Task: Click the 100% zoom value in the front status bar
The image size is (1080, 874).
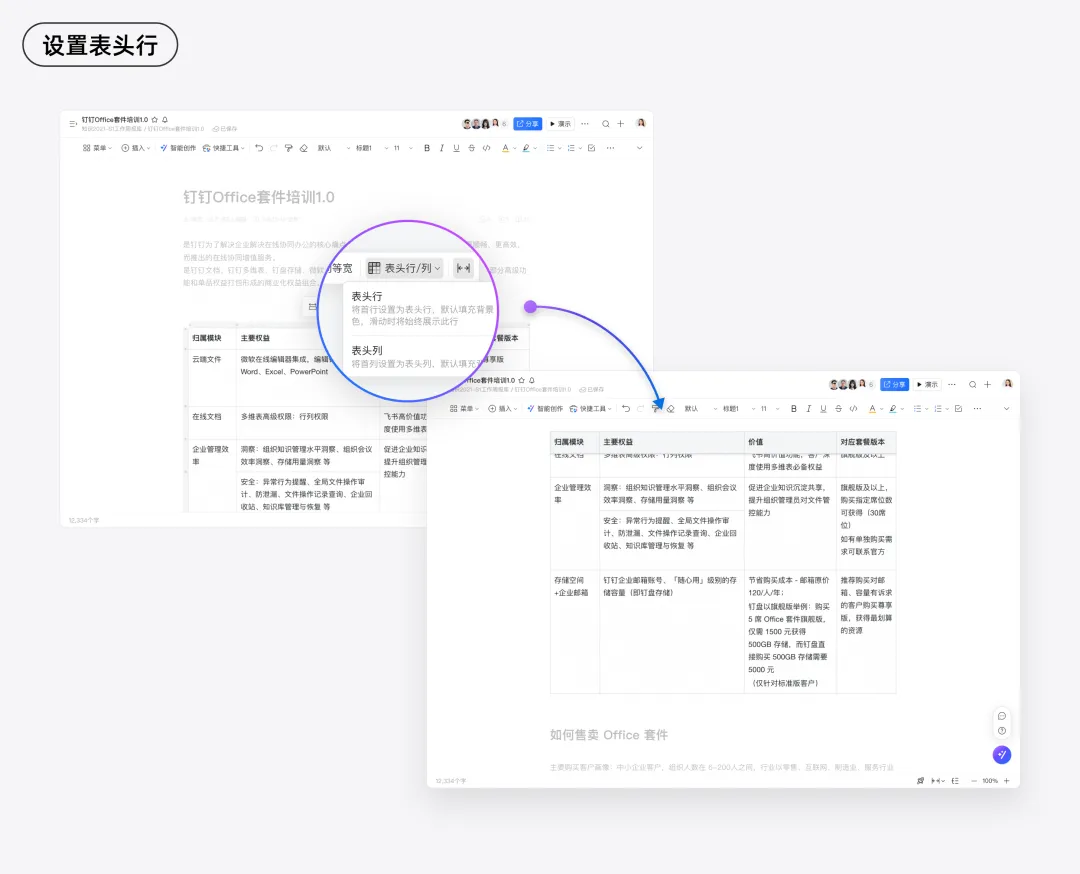Action: click(990, 781)
